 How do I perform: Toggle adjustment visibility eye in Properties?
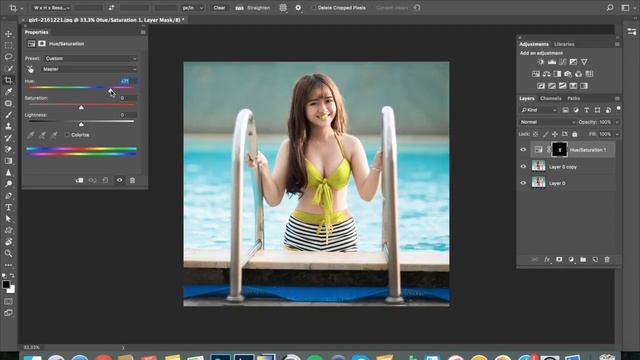coord(119,180)
